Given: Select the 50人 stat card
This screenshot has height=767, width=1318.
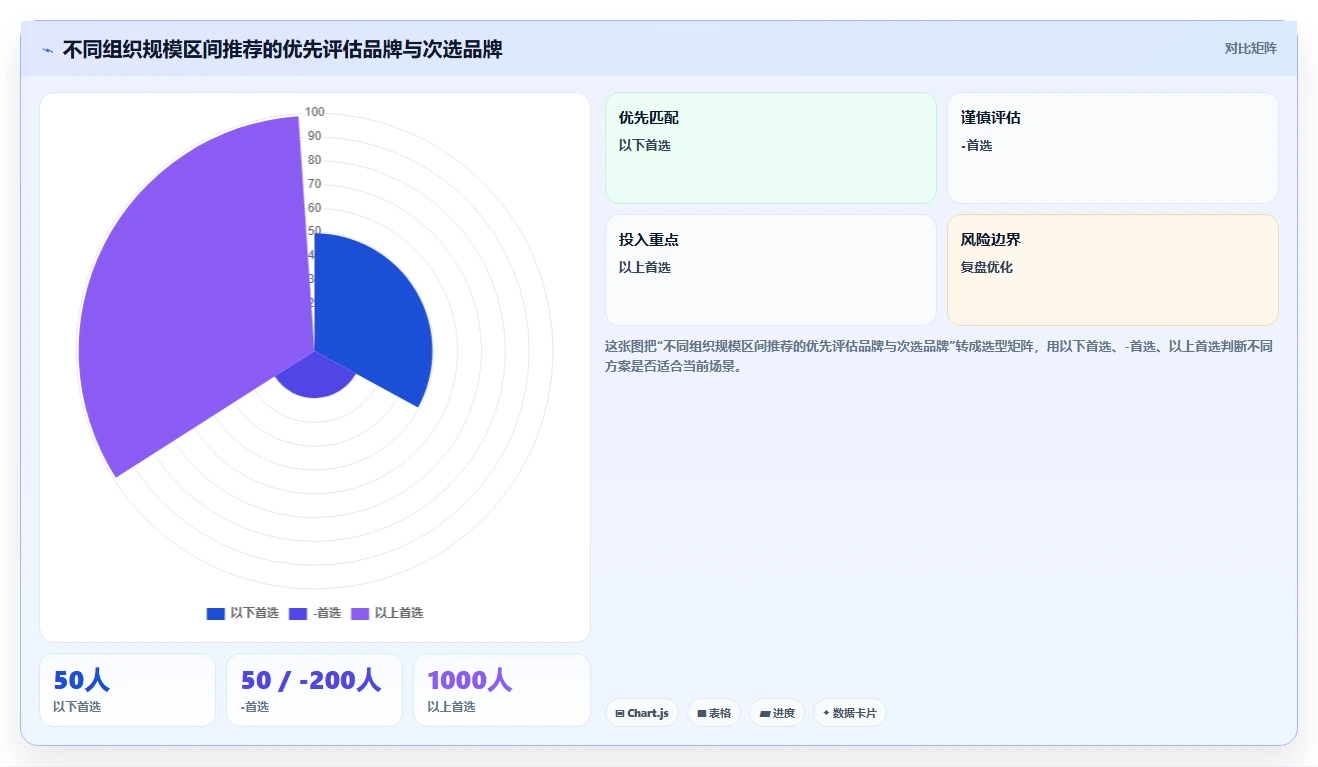Looking at the screenshot, I should pyautogui.click(x=127, y=690).
